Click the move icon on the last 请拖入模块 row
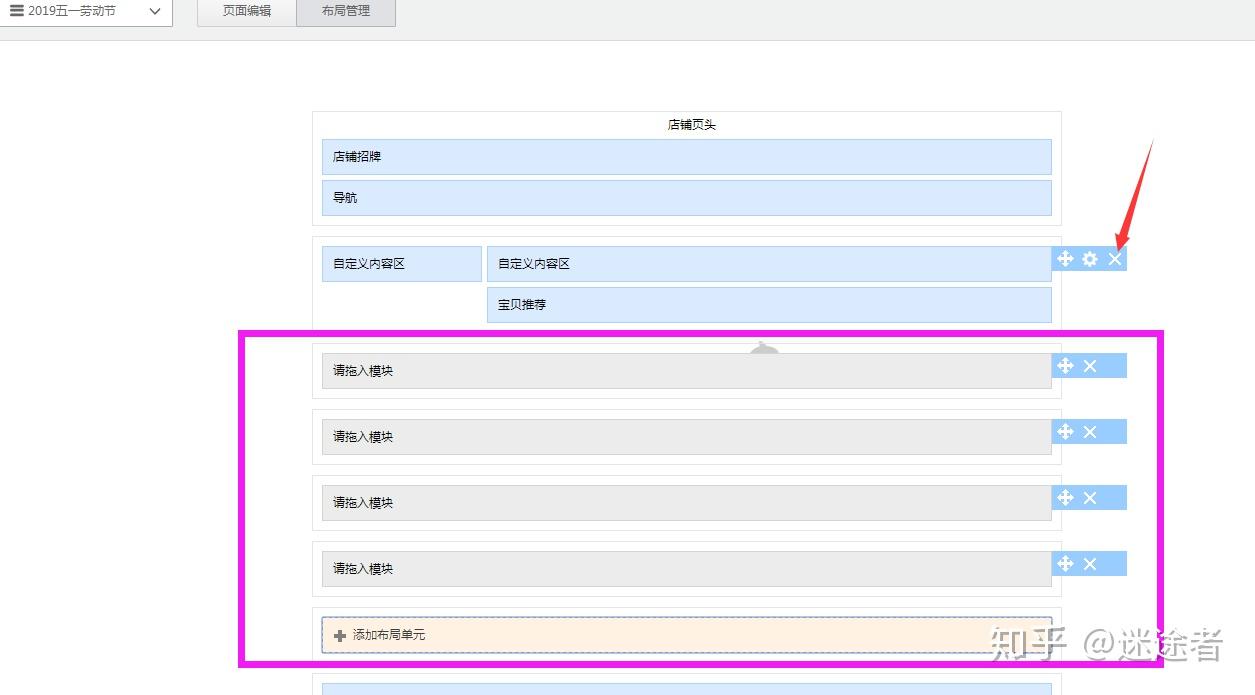This screenshot has height=695, width=1255. tap(1065, 563)
